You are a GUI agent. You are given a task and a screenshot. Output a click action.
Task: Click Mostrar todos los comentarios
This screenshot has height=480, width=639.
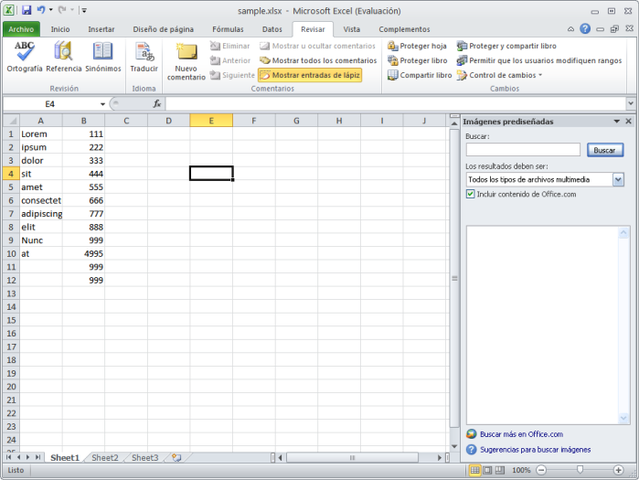pos(318,61)
